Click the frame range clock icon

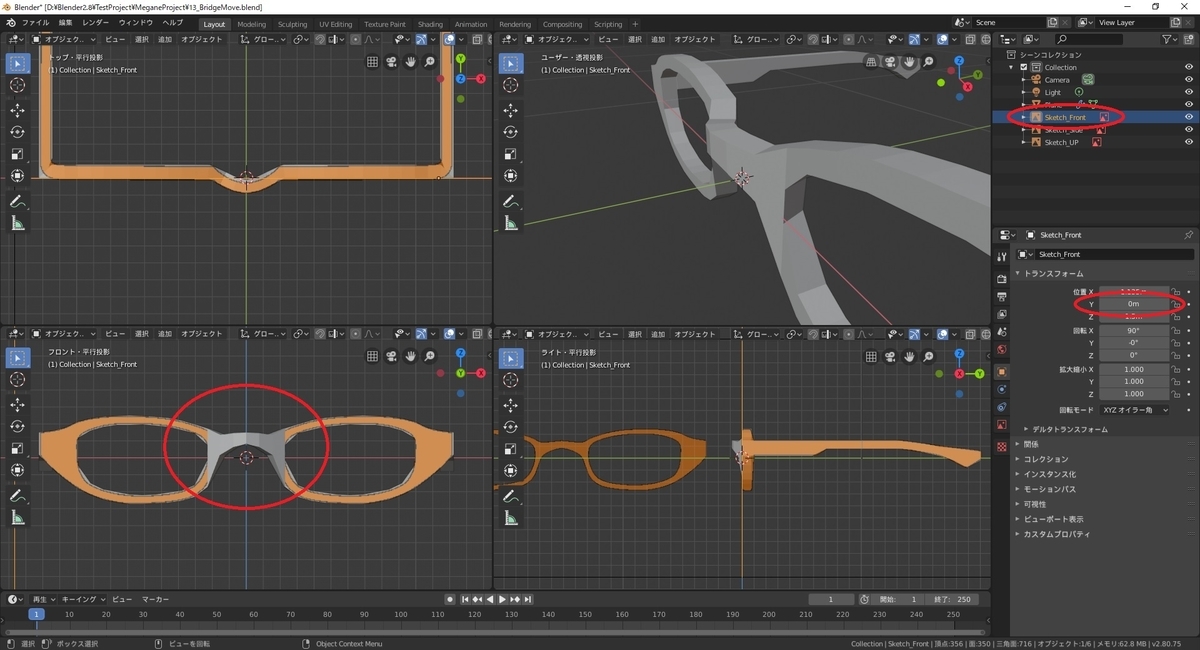tap(864, 599)
